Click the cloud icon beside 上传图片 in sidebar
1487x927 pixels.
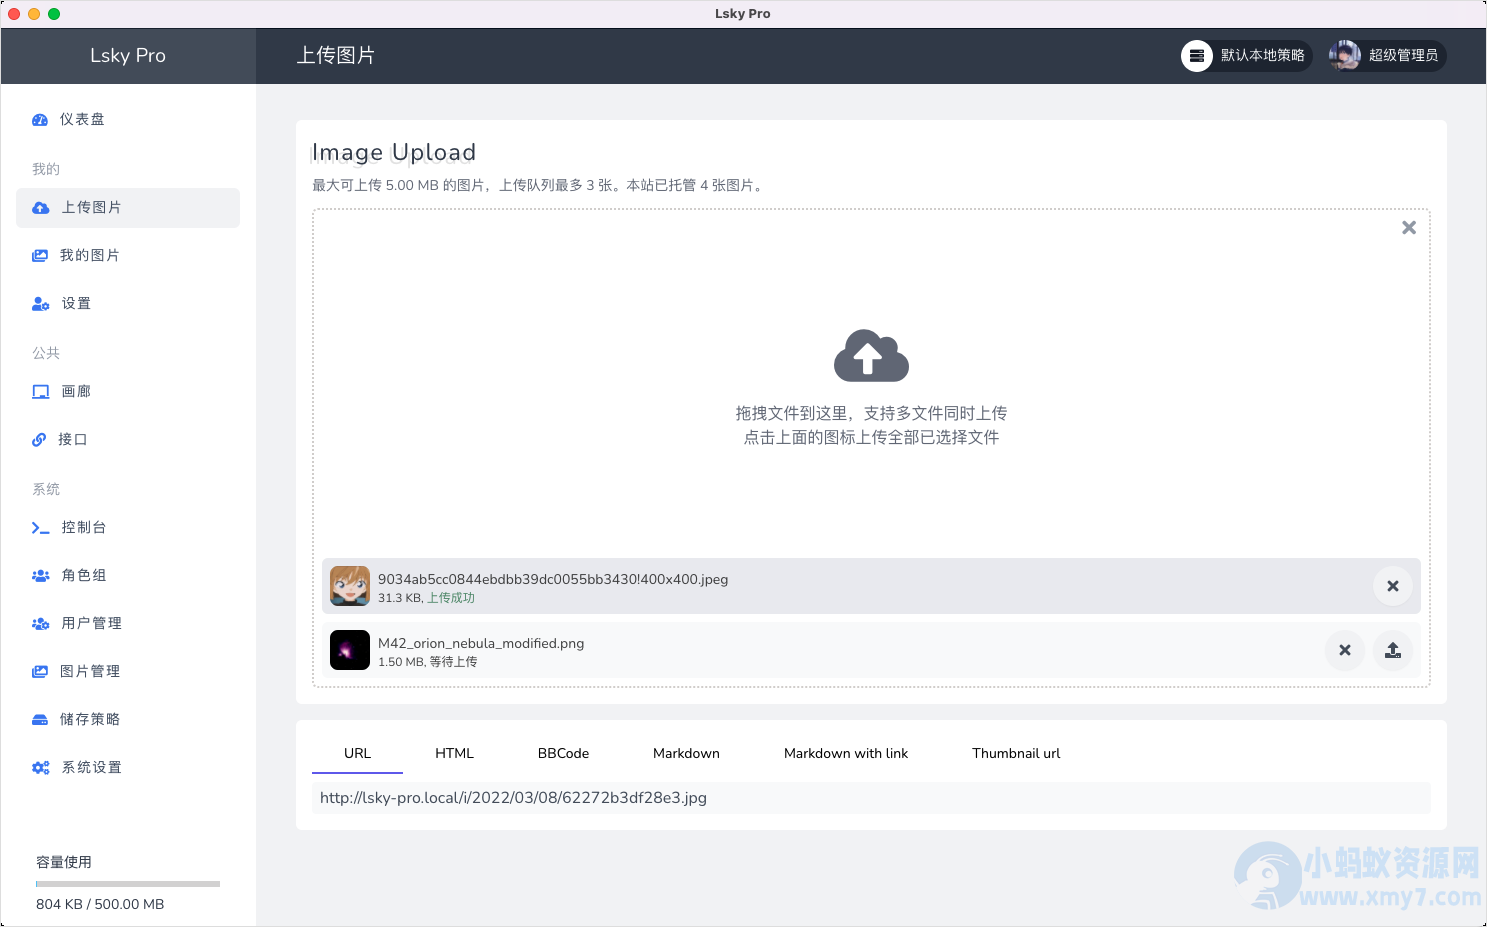[x=41, y=208]
